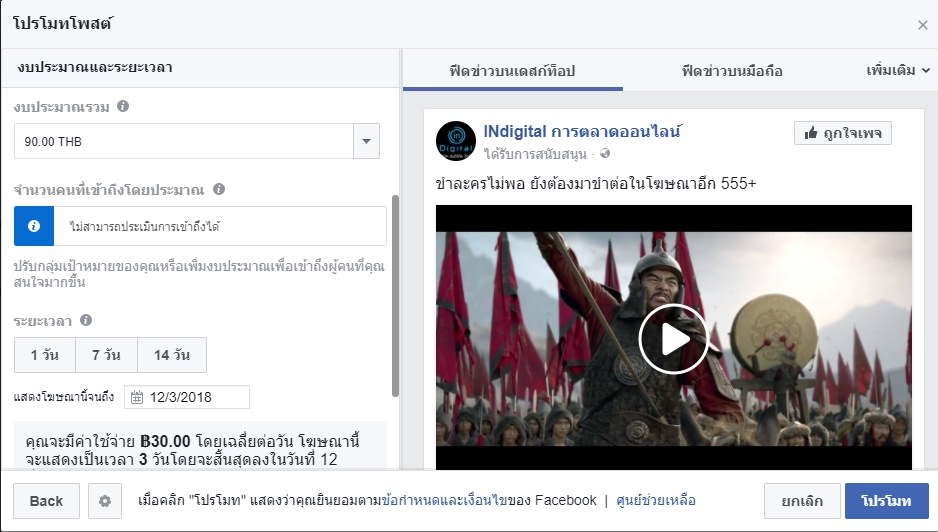Click info icon next to ระยะเวลา
This screenshot has width=938, height=532.
tap(86, 320)
